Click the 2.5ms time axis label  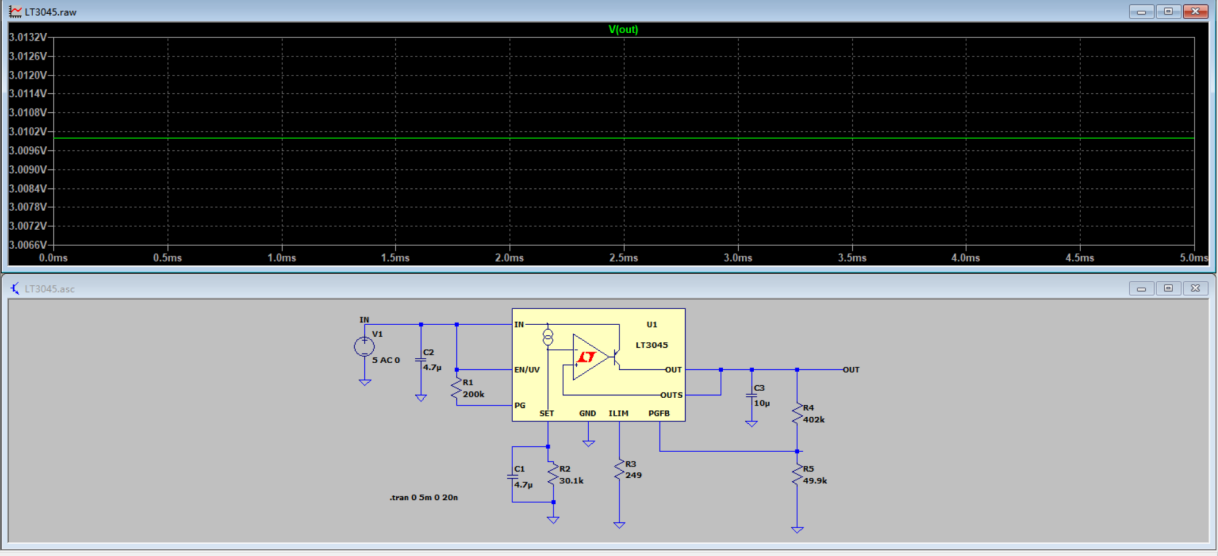(623, 258)
